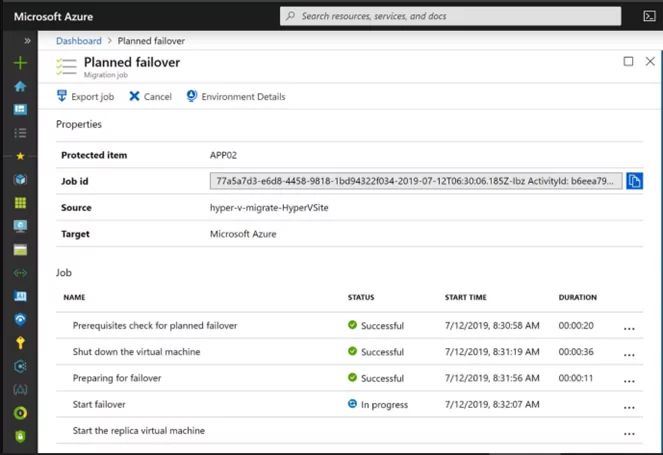Select Prerequisites check for planned failover row
Image resolution: width=663 pixels, height=455 pixels.
(x=349, y=326)
